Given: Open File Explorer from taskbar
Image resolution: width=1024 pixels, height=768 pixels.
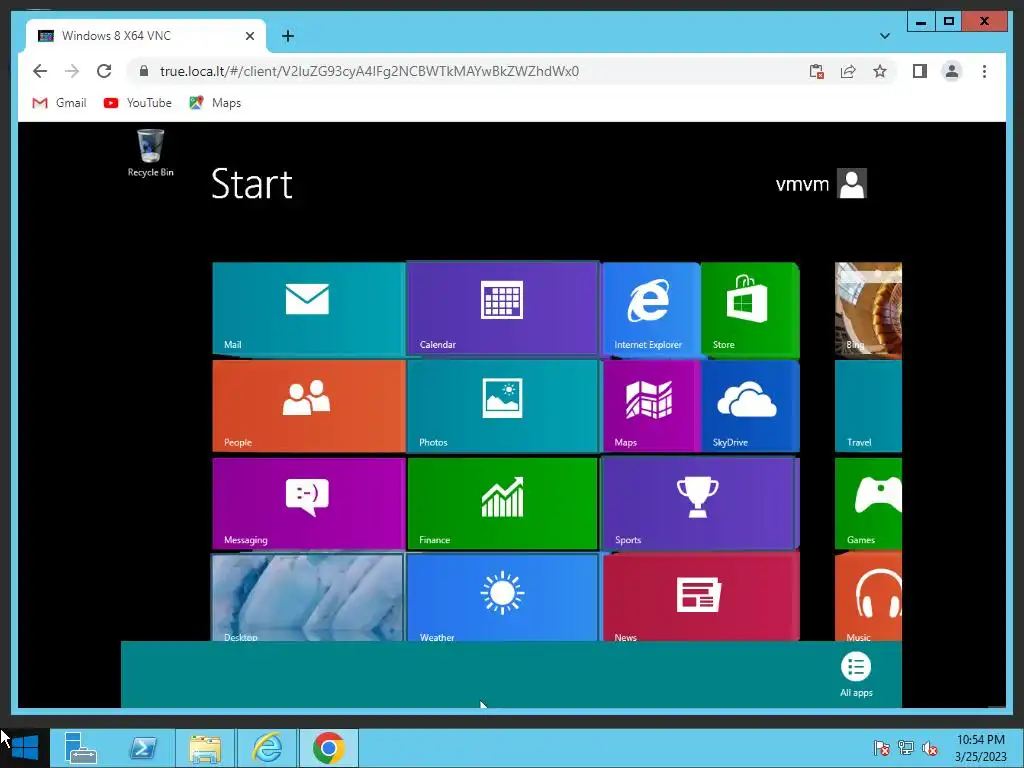Looking at the screenshot, I should (x=205, y=748).
